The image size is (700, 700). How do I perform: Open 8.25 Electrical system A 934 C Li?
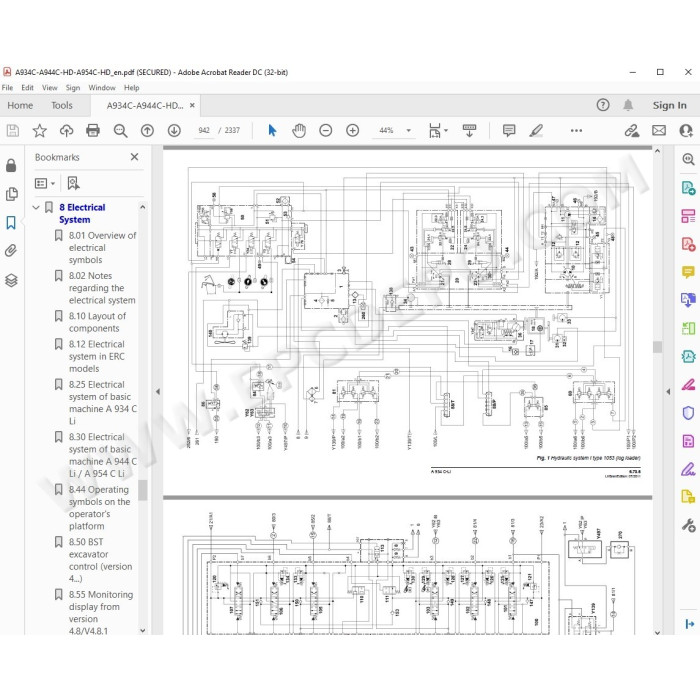coord(102,403)
